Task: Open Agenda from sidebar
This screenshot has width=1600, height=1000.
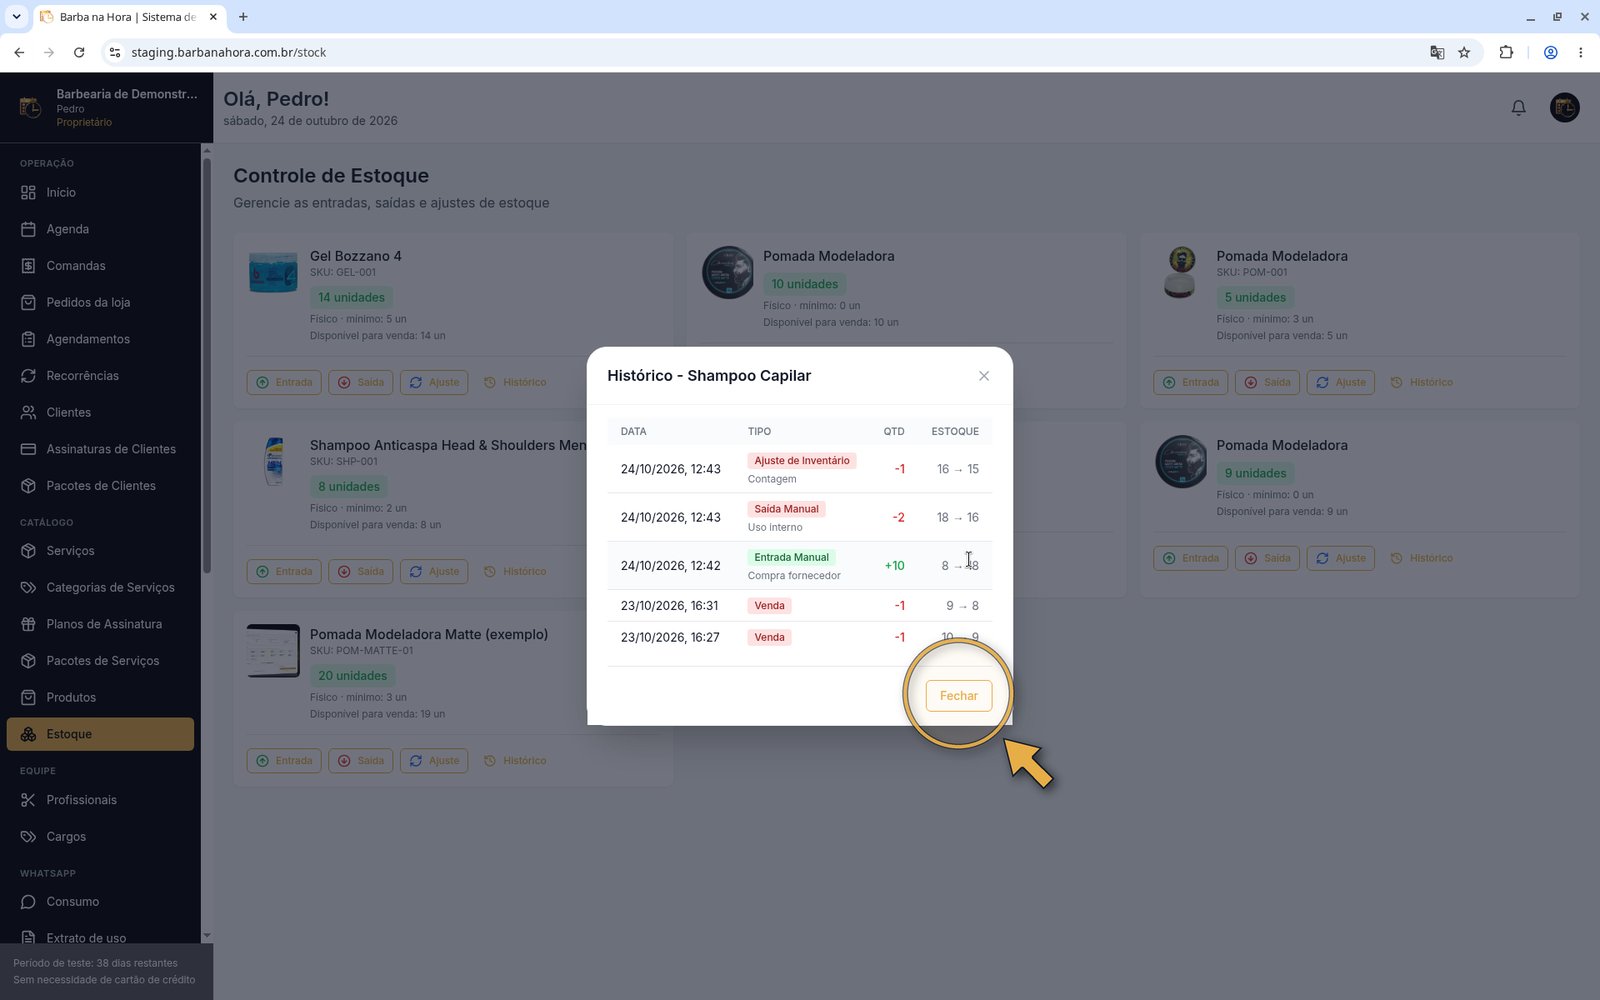Action: [100, 229]
